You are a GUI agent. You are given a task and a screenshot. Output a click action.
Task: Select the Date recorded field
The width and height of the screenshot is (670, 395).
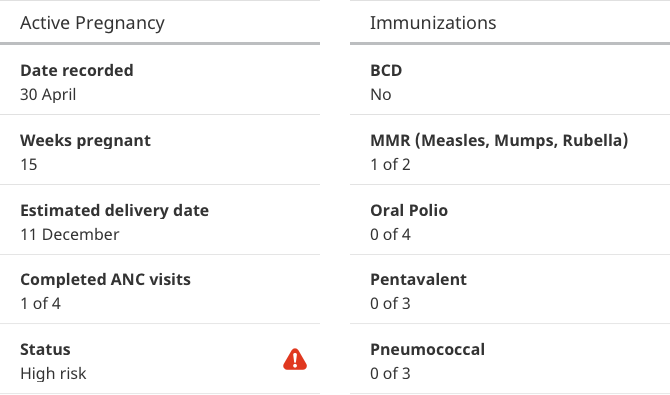tap(160, 80)
